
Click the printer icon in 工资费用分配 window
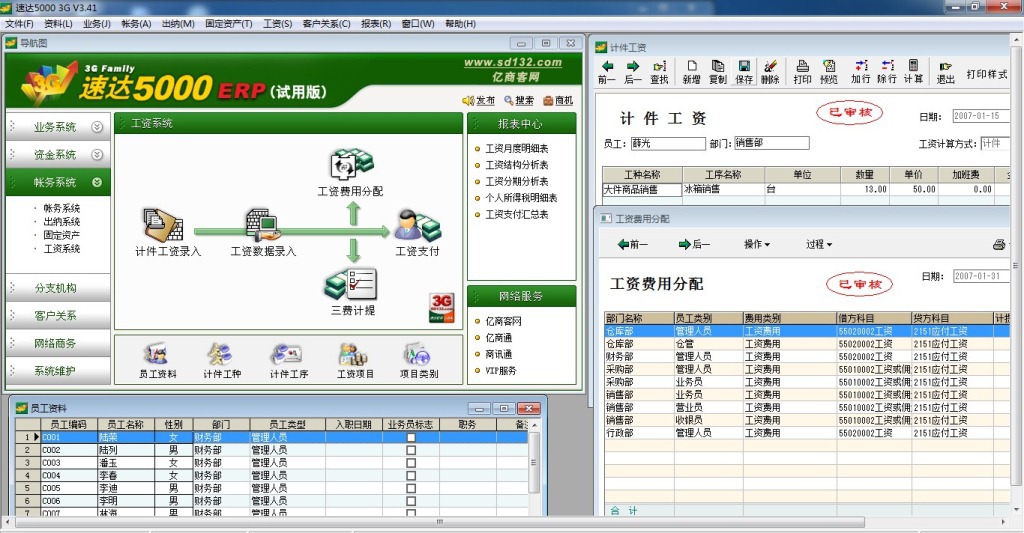[999, 244]
